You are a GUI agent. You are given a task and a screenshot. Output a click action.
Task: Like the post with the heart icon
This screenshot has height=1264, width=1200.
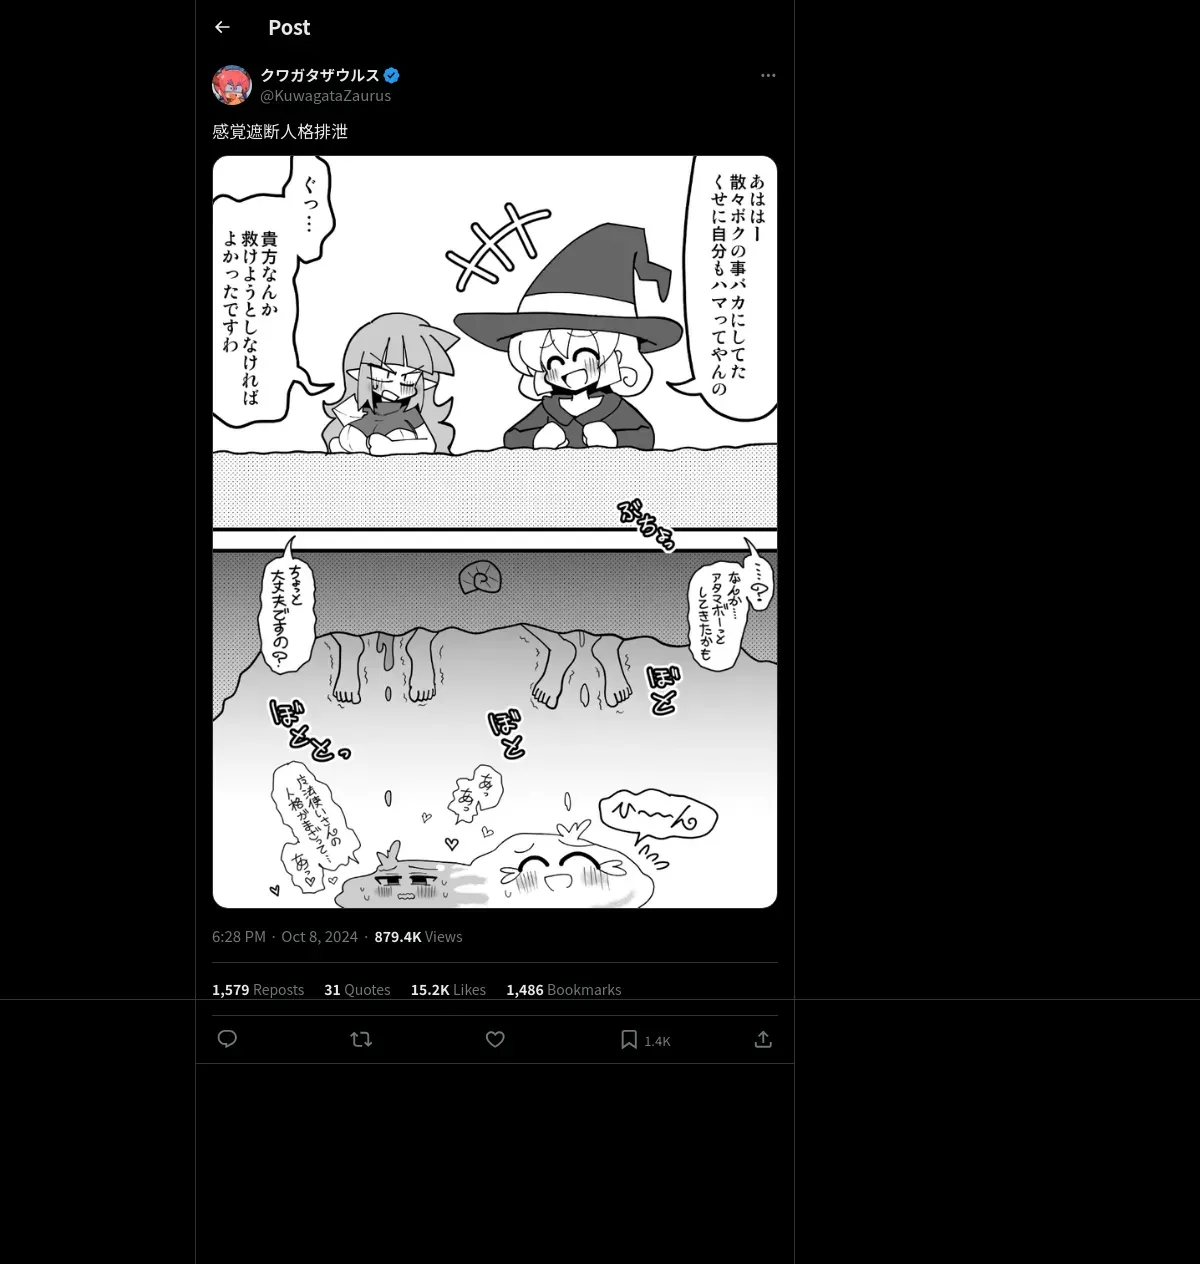pos(495,1039)
